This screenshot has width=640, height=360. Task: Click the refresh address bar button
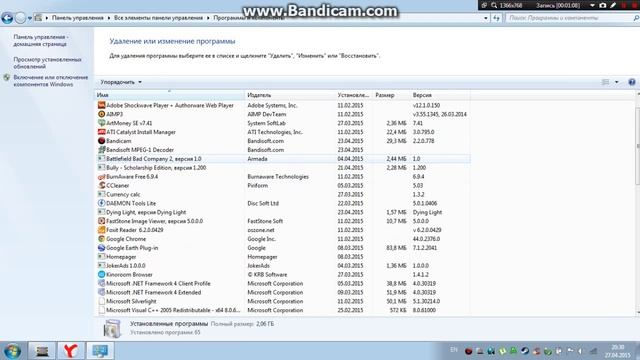click(496, 18)
